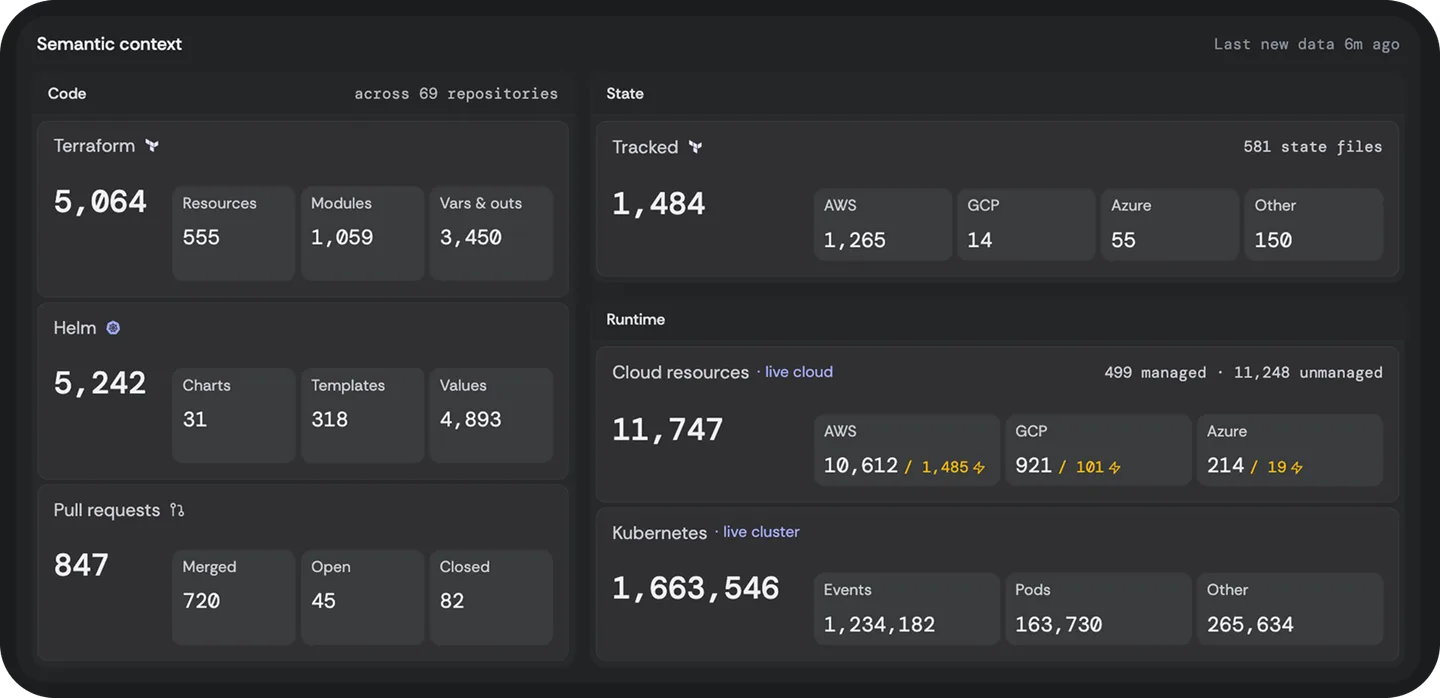Click the Pull requests heading text
This screenshot has height=698, width=1440.
(x=107, y=510)
